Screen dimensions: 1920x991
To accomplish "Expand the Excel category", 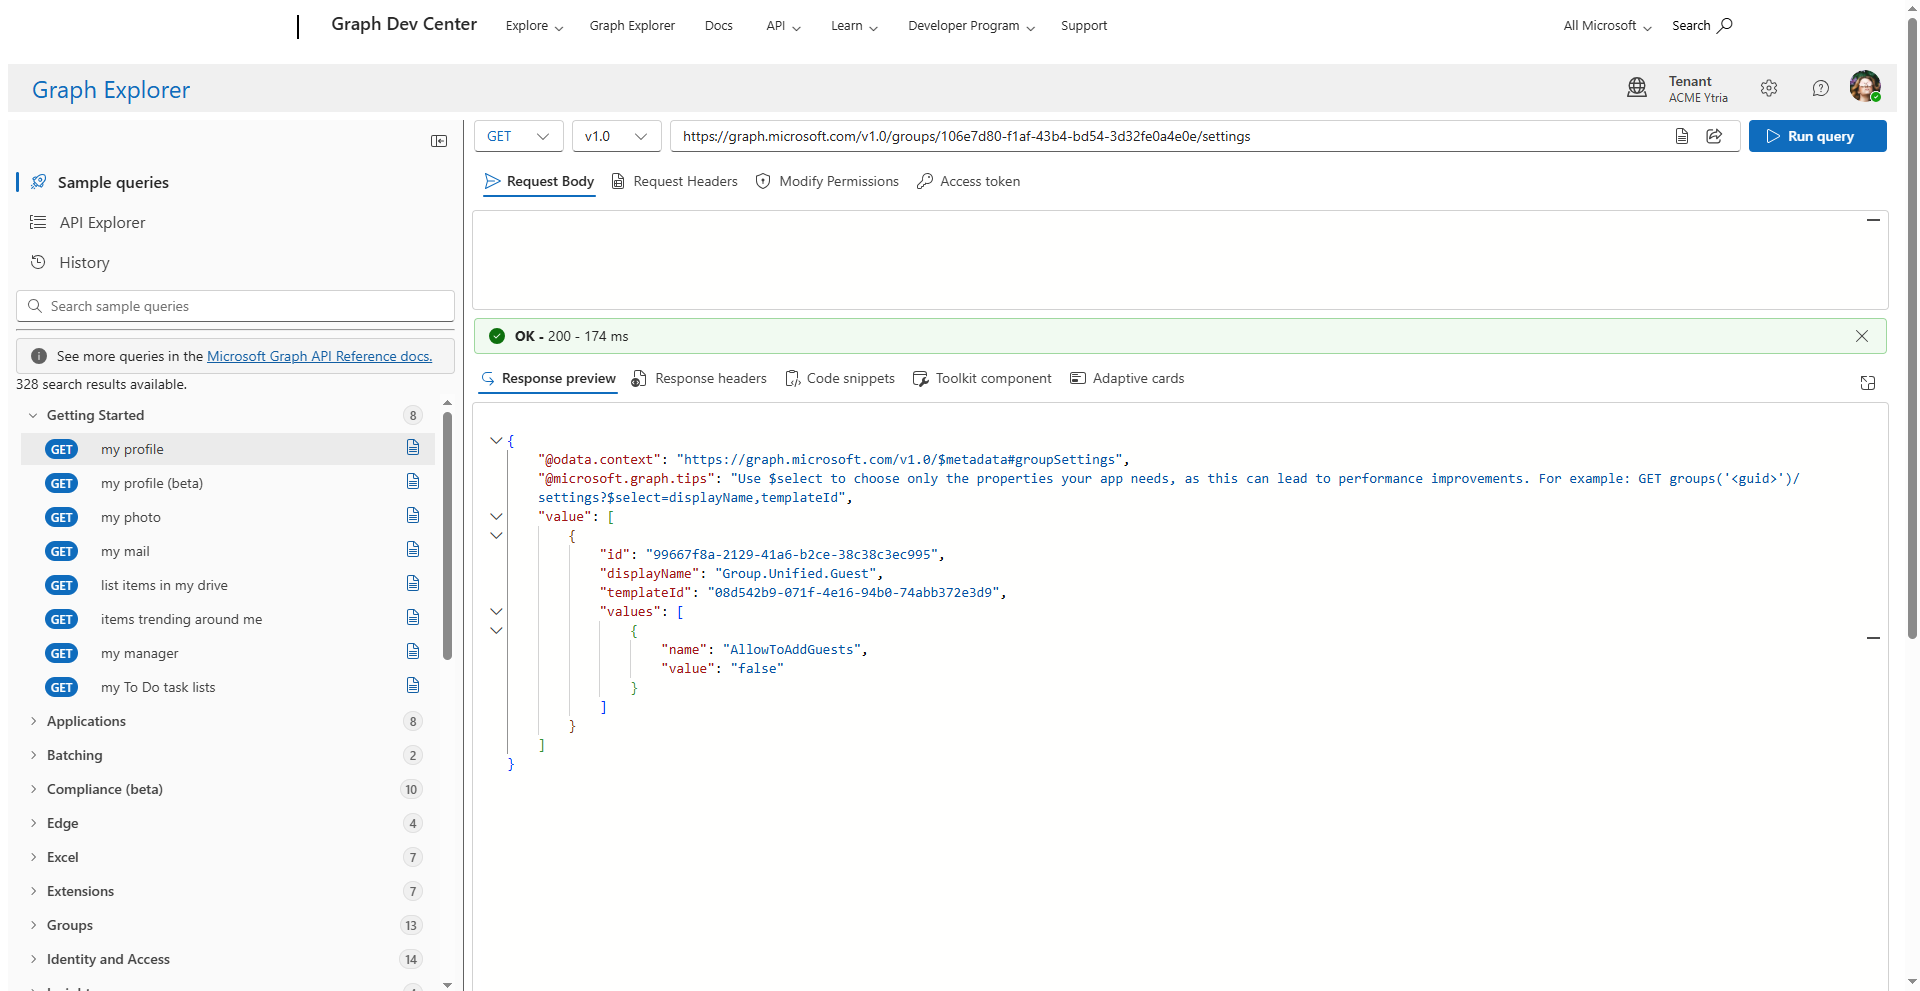I will [33, 857].
